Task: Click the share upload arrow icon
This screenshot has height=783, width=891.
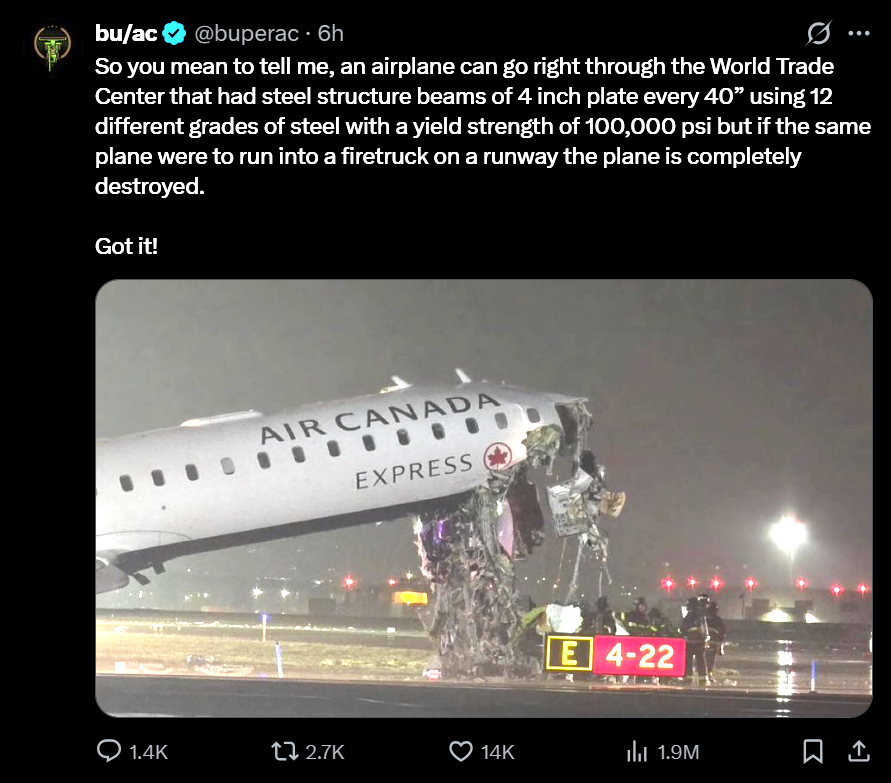Action: coord(857,750)
